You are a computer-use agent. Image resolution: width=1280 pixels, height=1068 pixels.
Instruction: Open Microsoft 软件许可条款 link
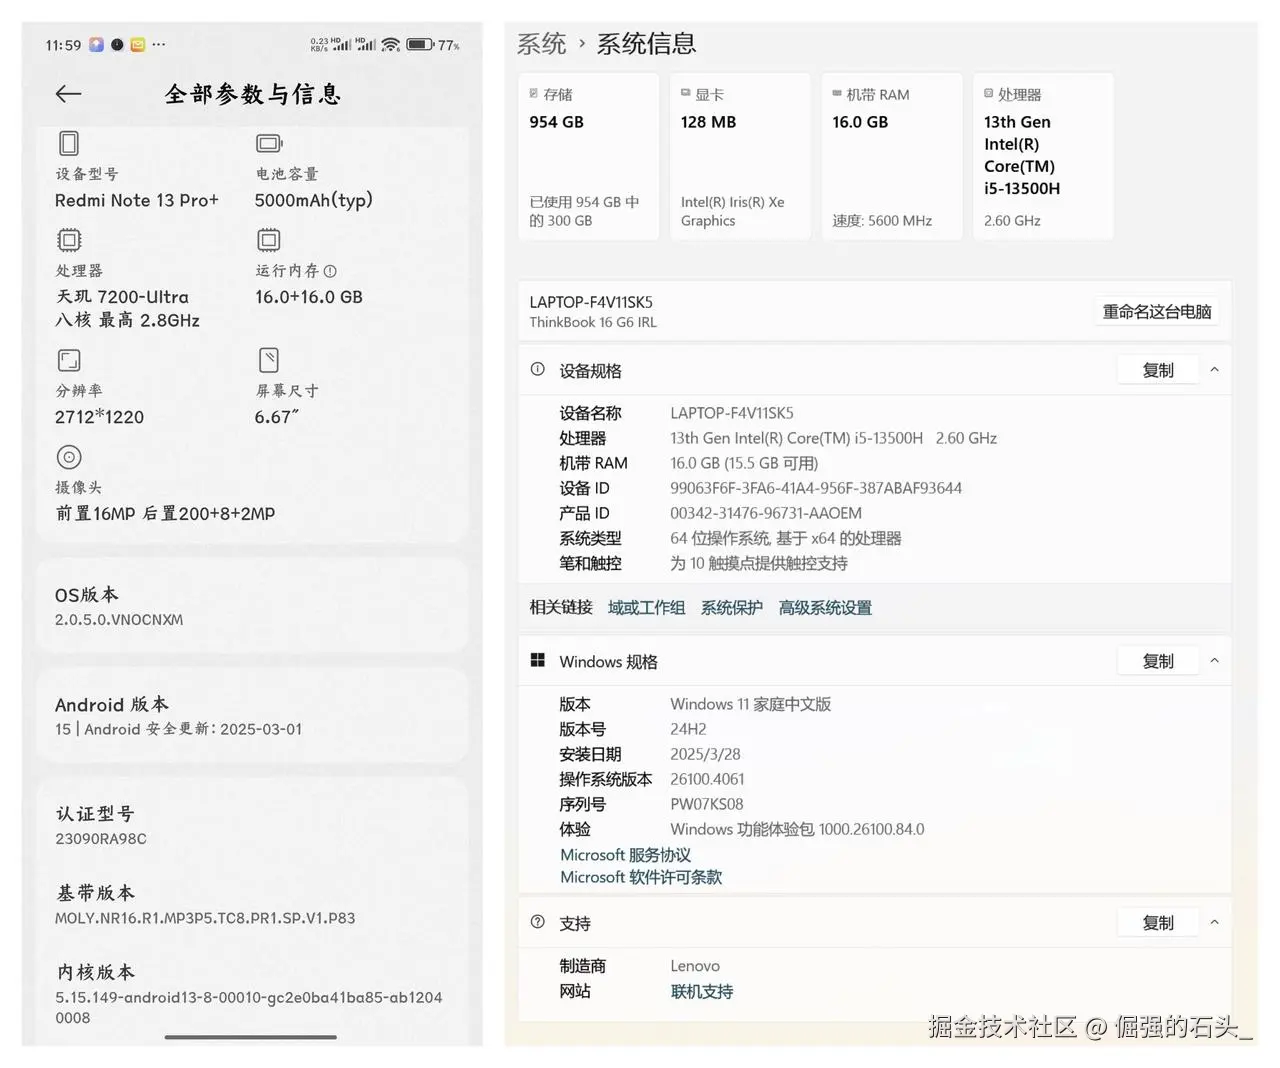[641, 877]
